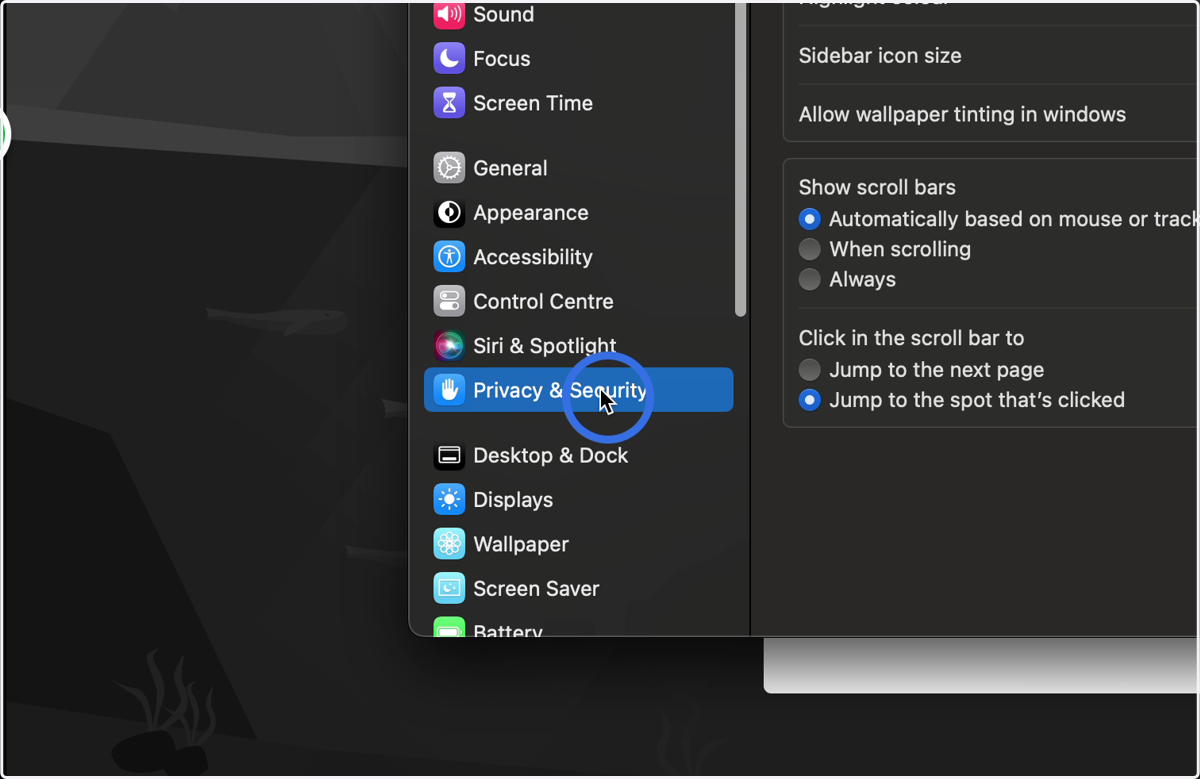Click the Screen Time hourglass icon

[449, 103]
